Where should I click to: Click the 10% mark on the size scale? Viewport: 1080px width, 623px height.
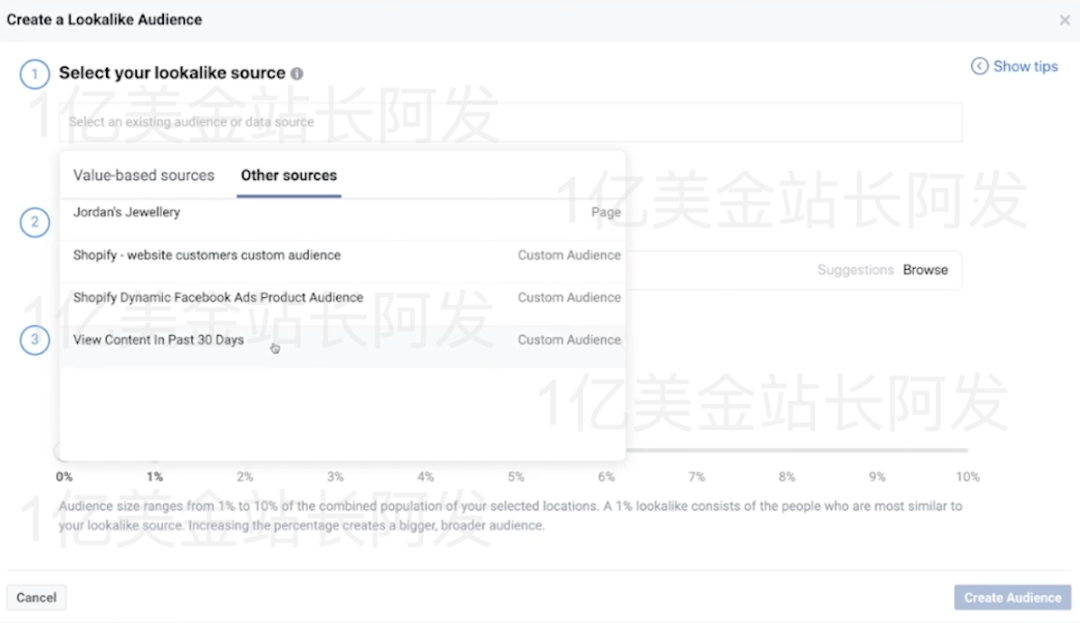pyautogui.click(x=967, y=477)
